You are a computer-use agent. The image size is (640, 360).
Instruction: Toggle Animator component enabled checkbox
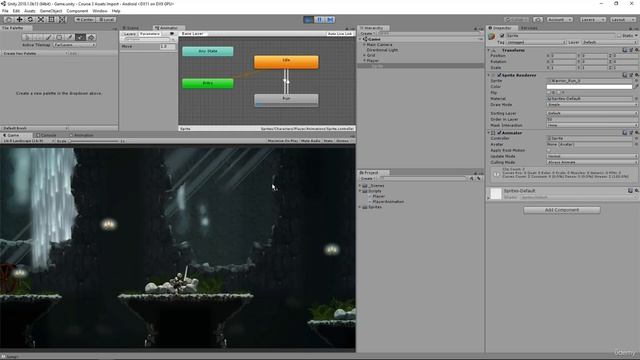click(x=499, y=133)
